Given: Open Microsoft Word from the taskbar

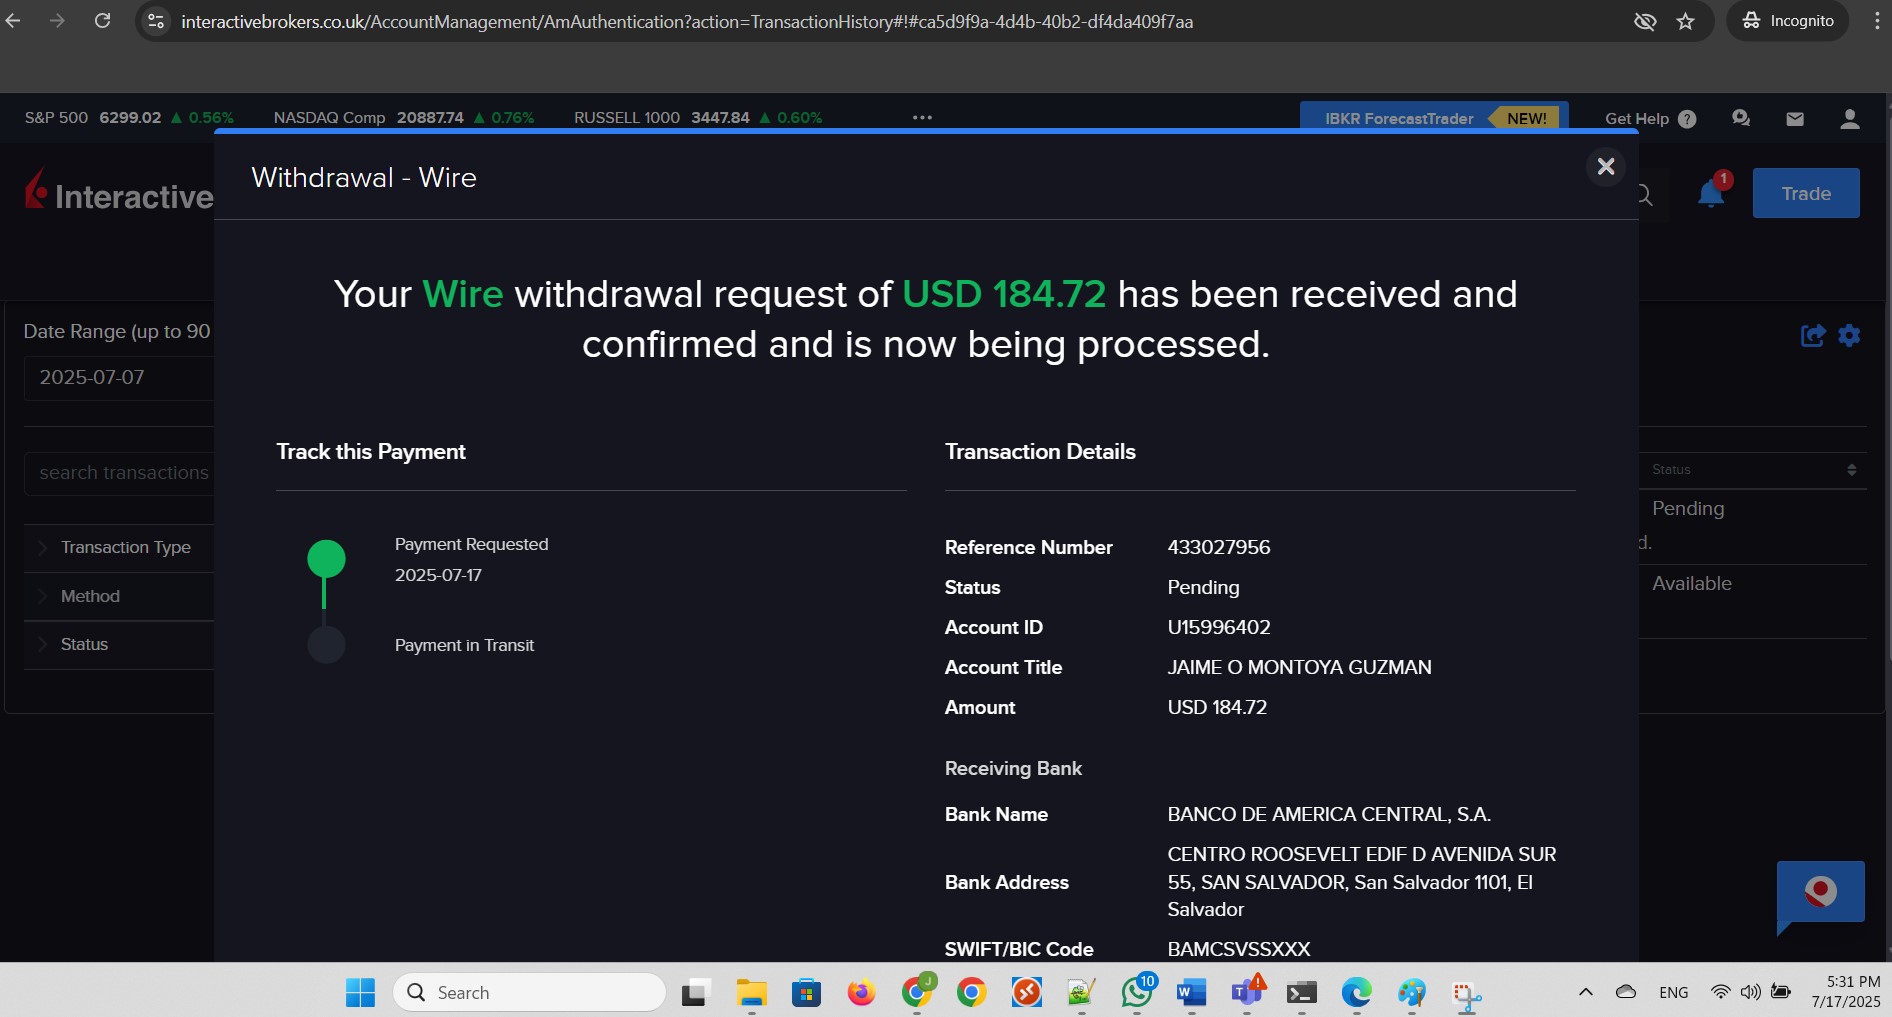Looking at the screenshot, I should pyautogui.click(x=1191, y=992).
